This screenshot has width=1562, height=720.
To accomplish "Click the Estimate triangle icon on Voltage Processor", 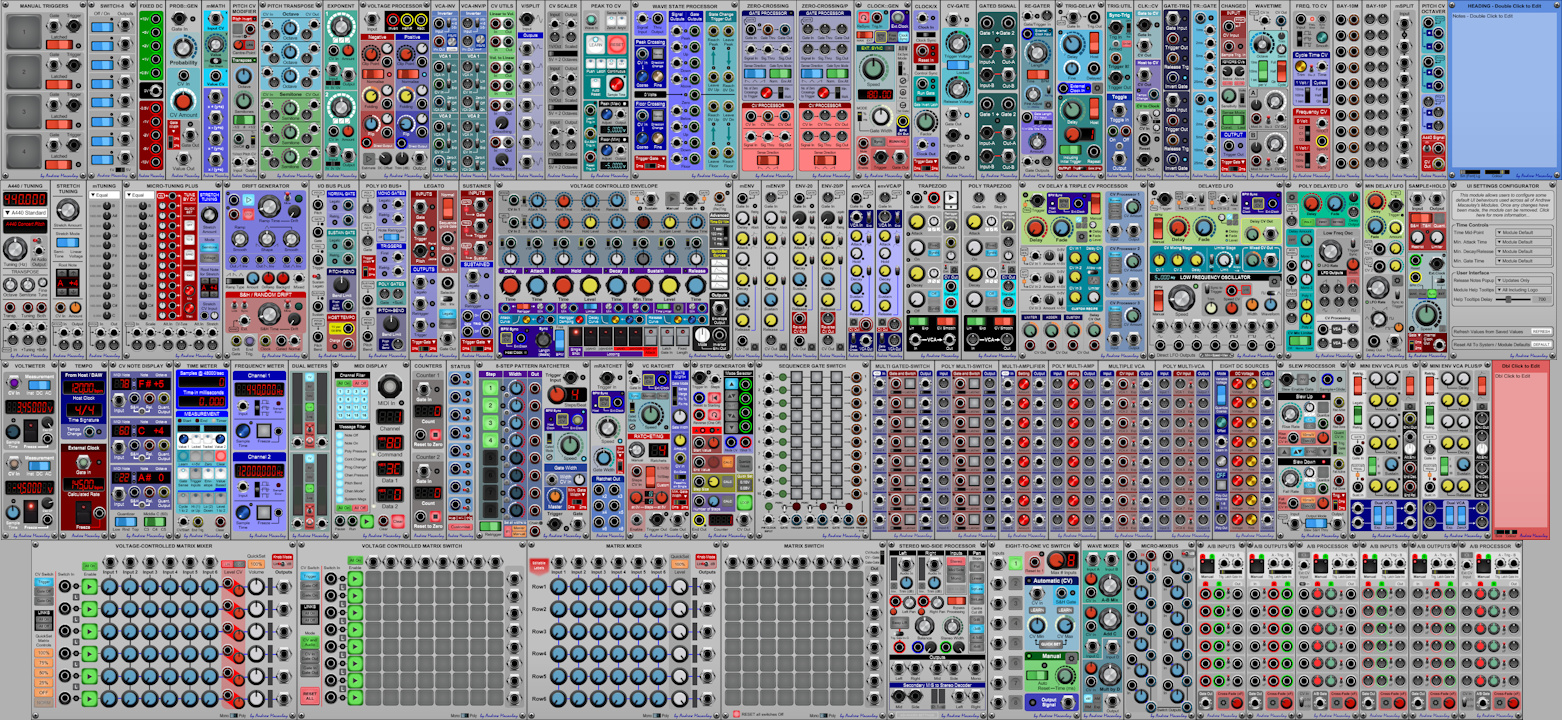I will coord(369,158).
